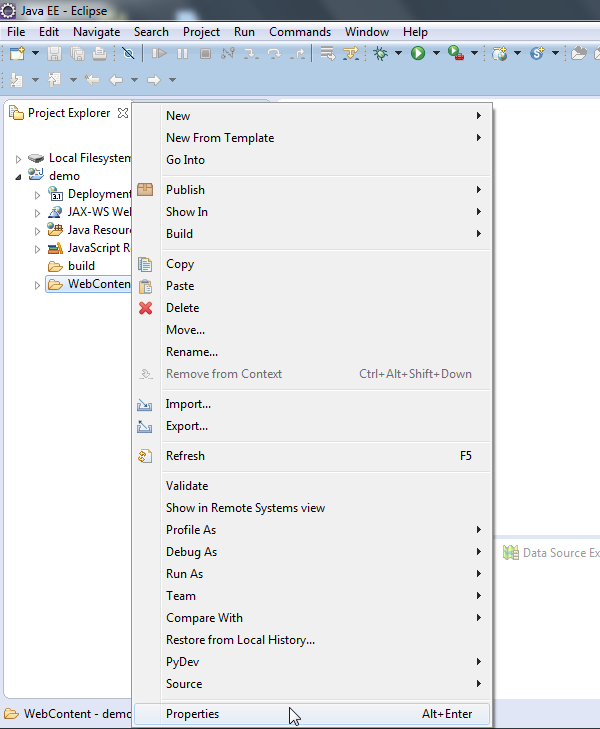This screenshot has width=600, height=729.
Task: Open the Debug dropdown arrow
Action: coord(398,53)
